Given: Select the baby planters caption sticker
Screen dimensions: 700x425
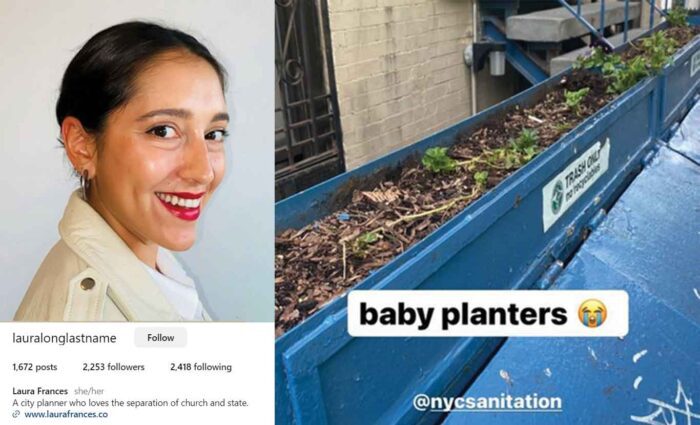Looking at the screenshot, I should tap(488, 313).
